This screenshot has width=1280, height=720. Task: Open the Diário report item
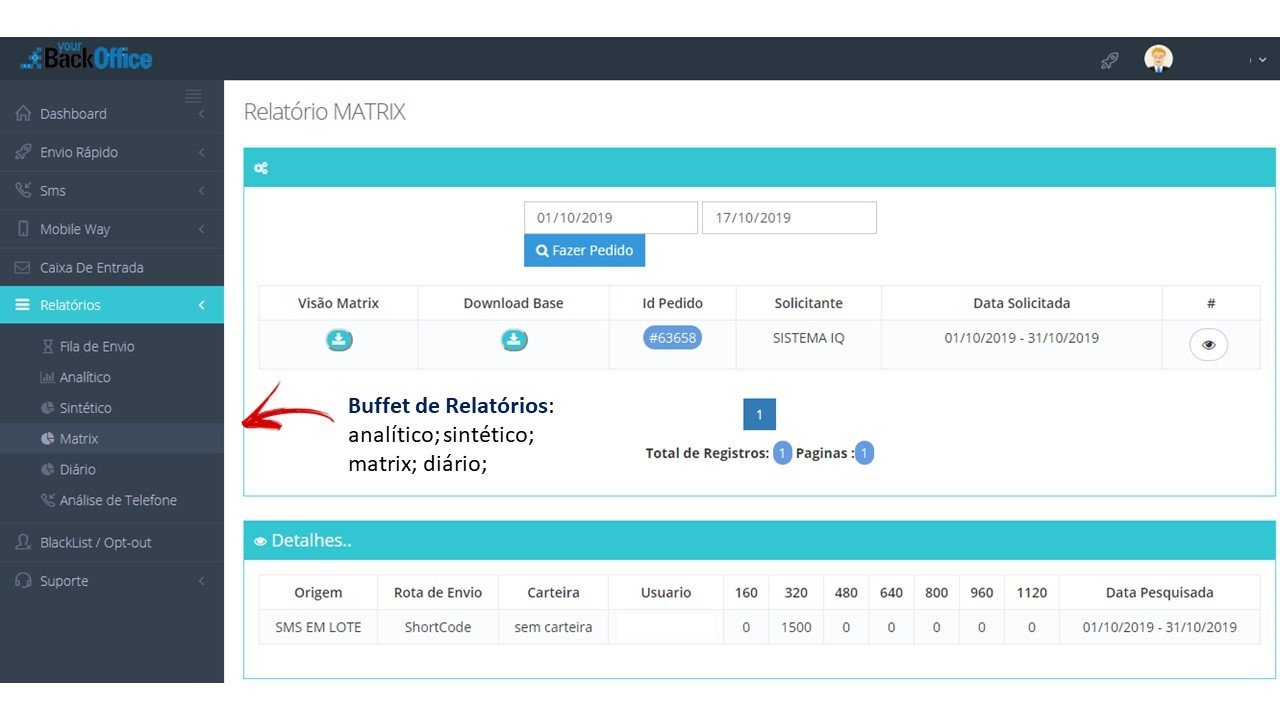coord(112,469)
